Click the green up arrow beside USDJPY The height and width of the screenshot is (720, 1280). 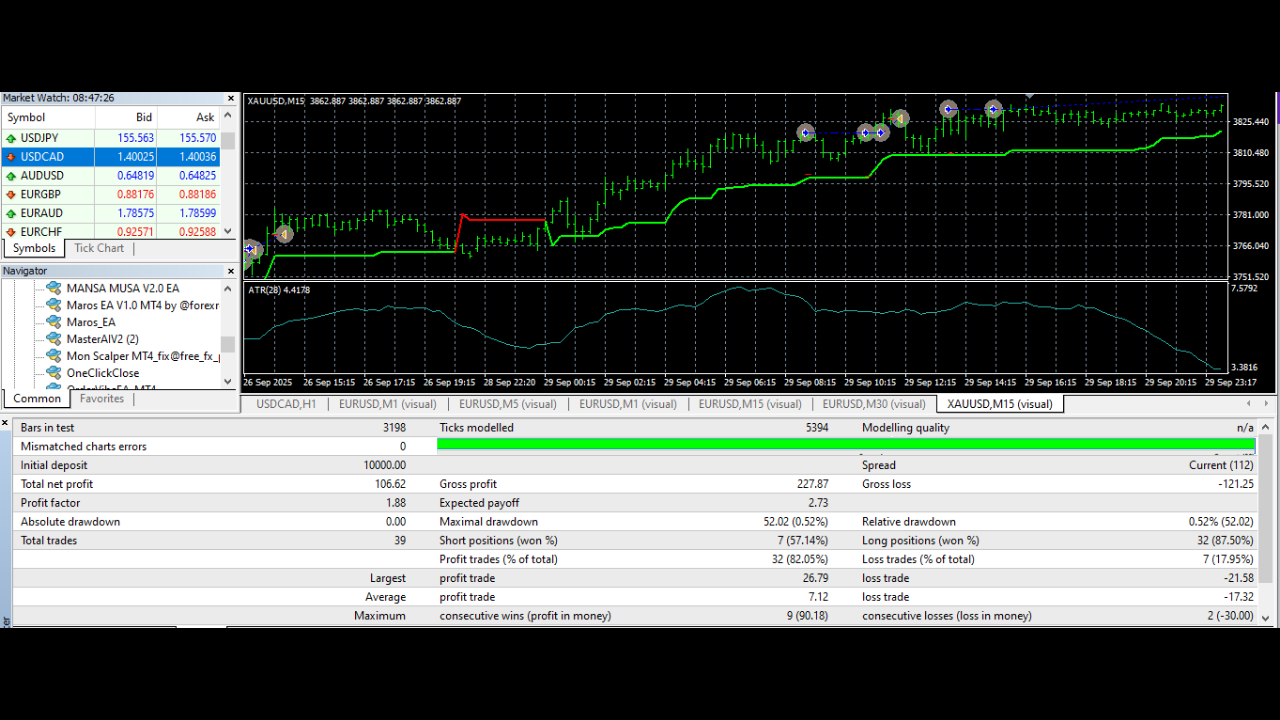click(10, 137)
